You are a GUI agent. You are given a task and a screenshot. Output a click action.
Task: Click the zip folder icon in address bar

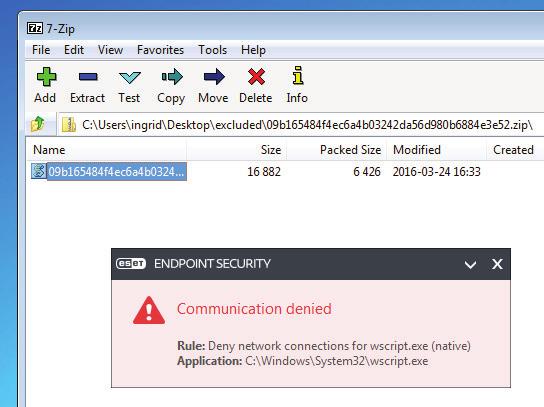(x=69, y=125)
